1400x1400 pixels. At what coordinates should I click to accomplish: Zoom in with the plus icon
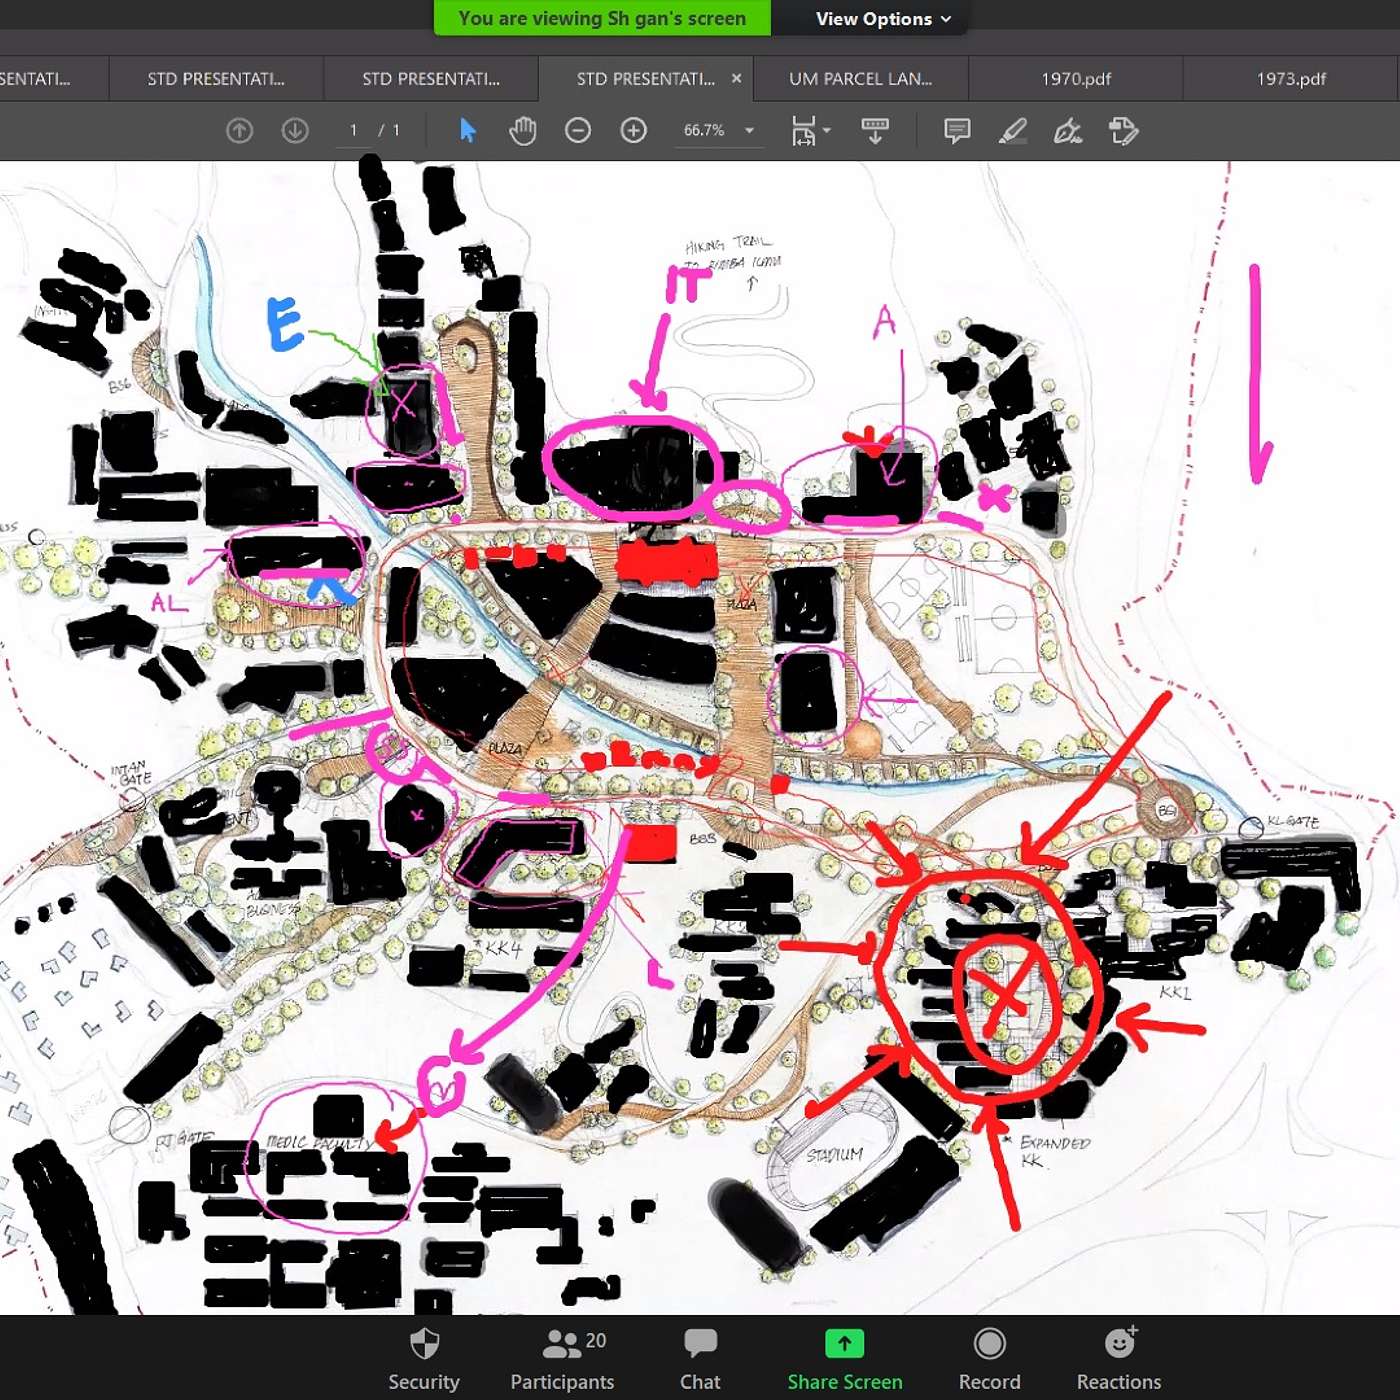click(633, 131)
